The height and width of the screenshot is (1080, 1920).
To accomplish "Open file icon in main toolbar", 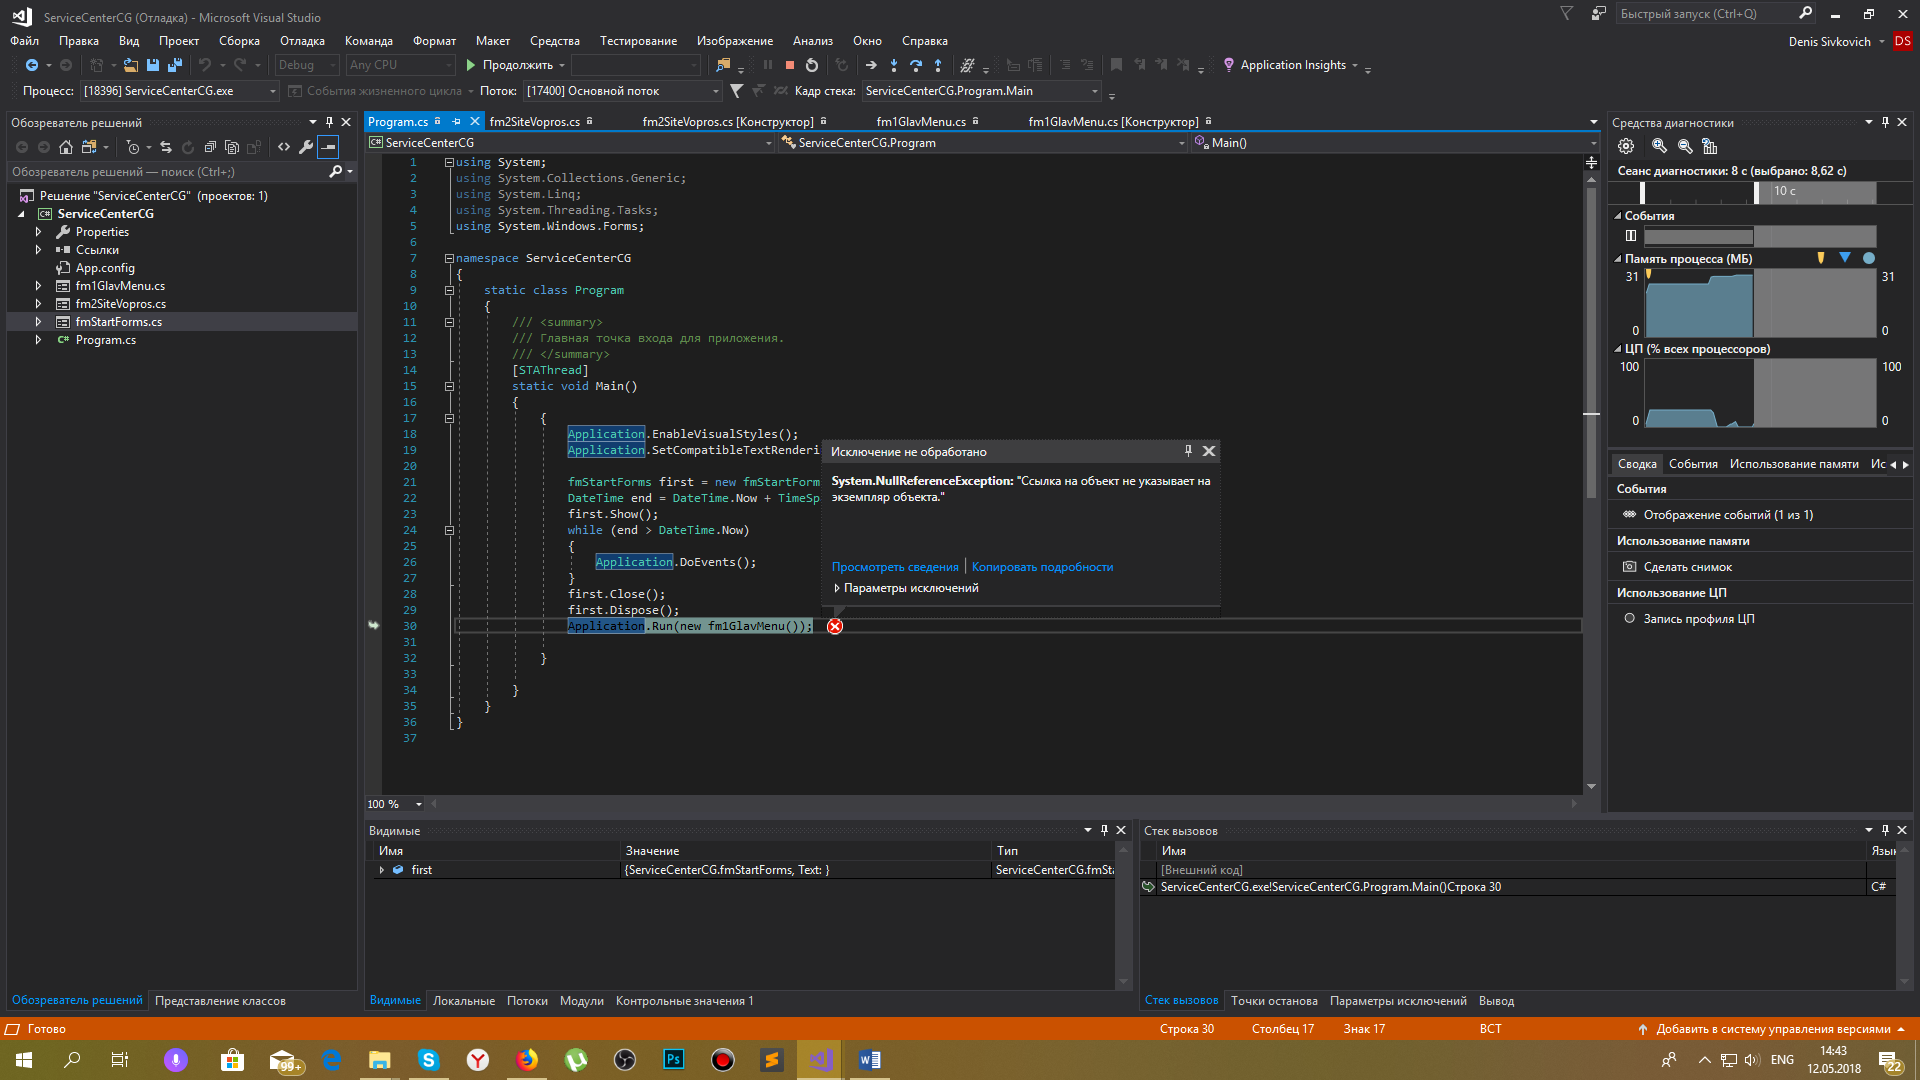I will [x=130, y=65].
